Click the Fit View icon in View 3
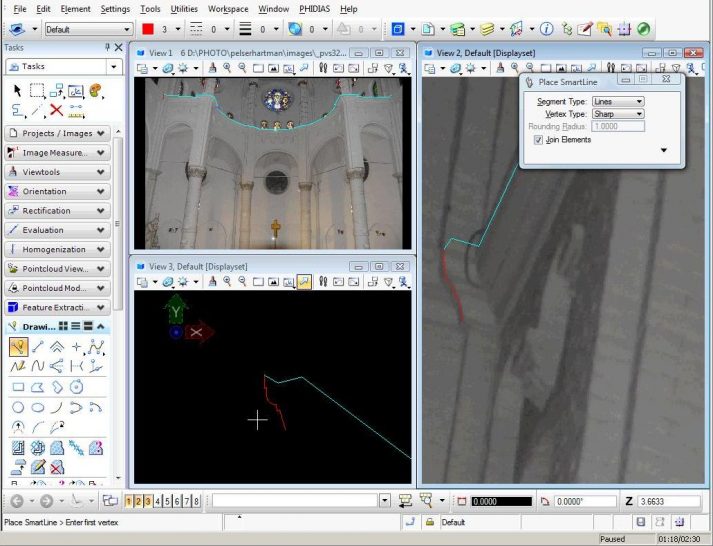 tap(273, 282)
